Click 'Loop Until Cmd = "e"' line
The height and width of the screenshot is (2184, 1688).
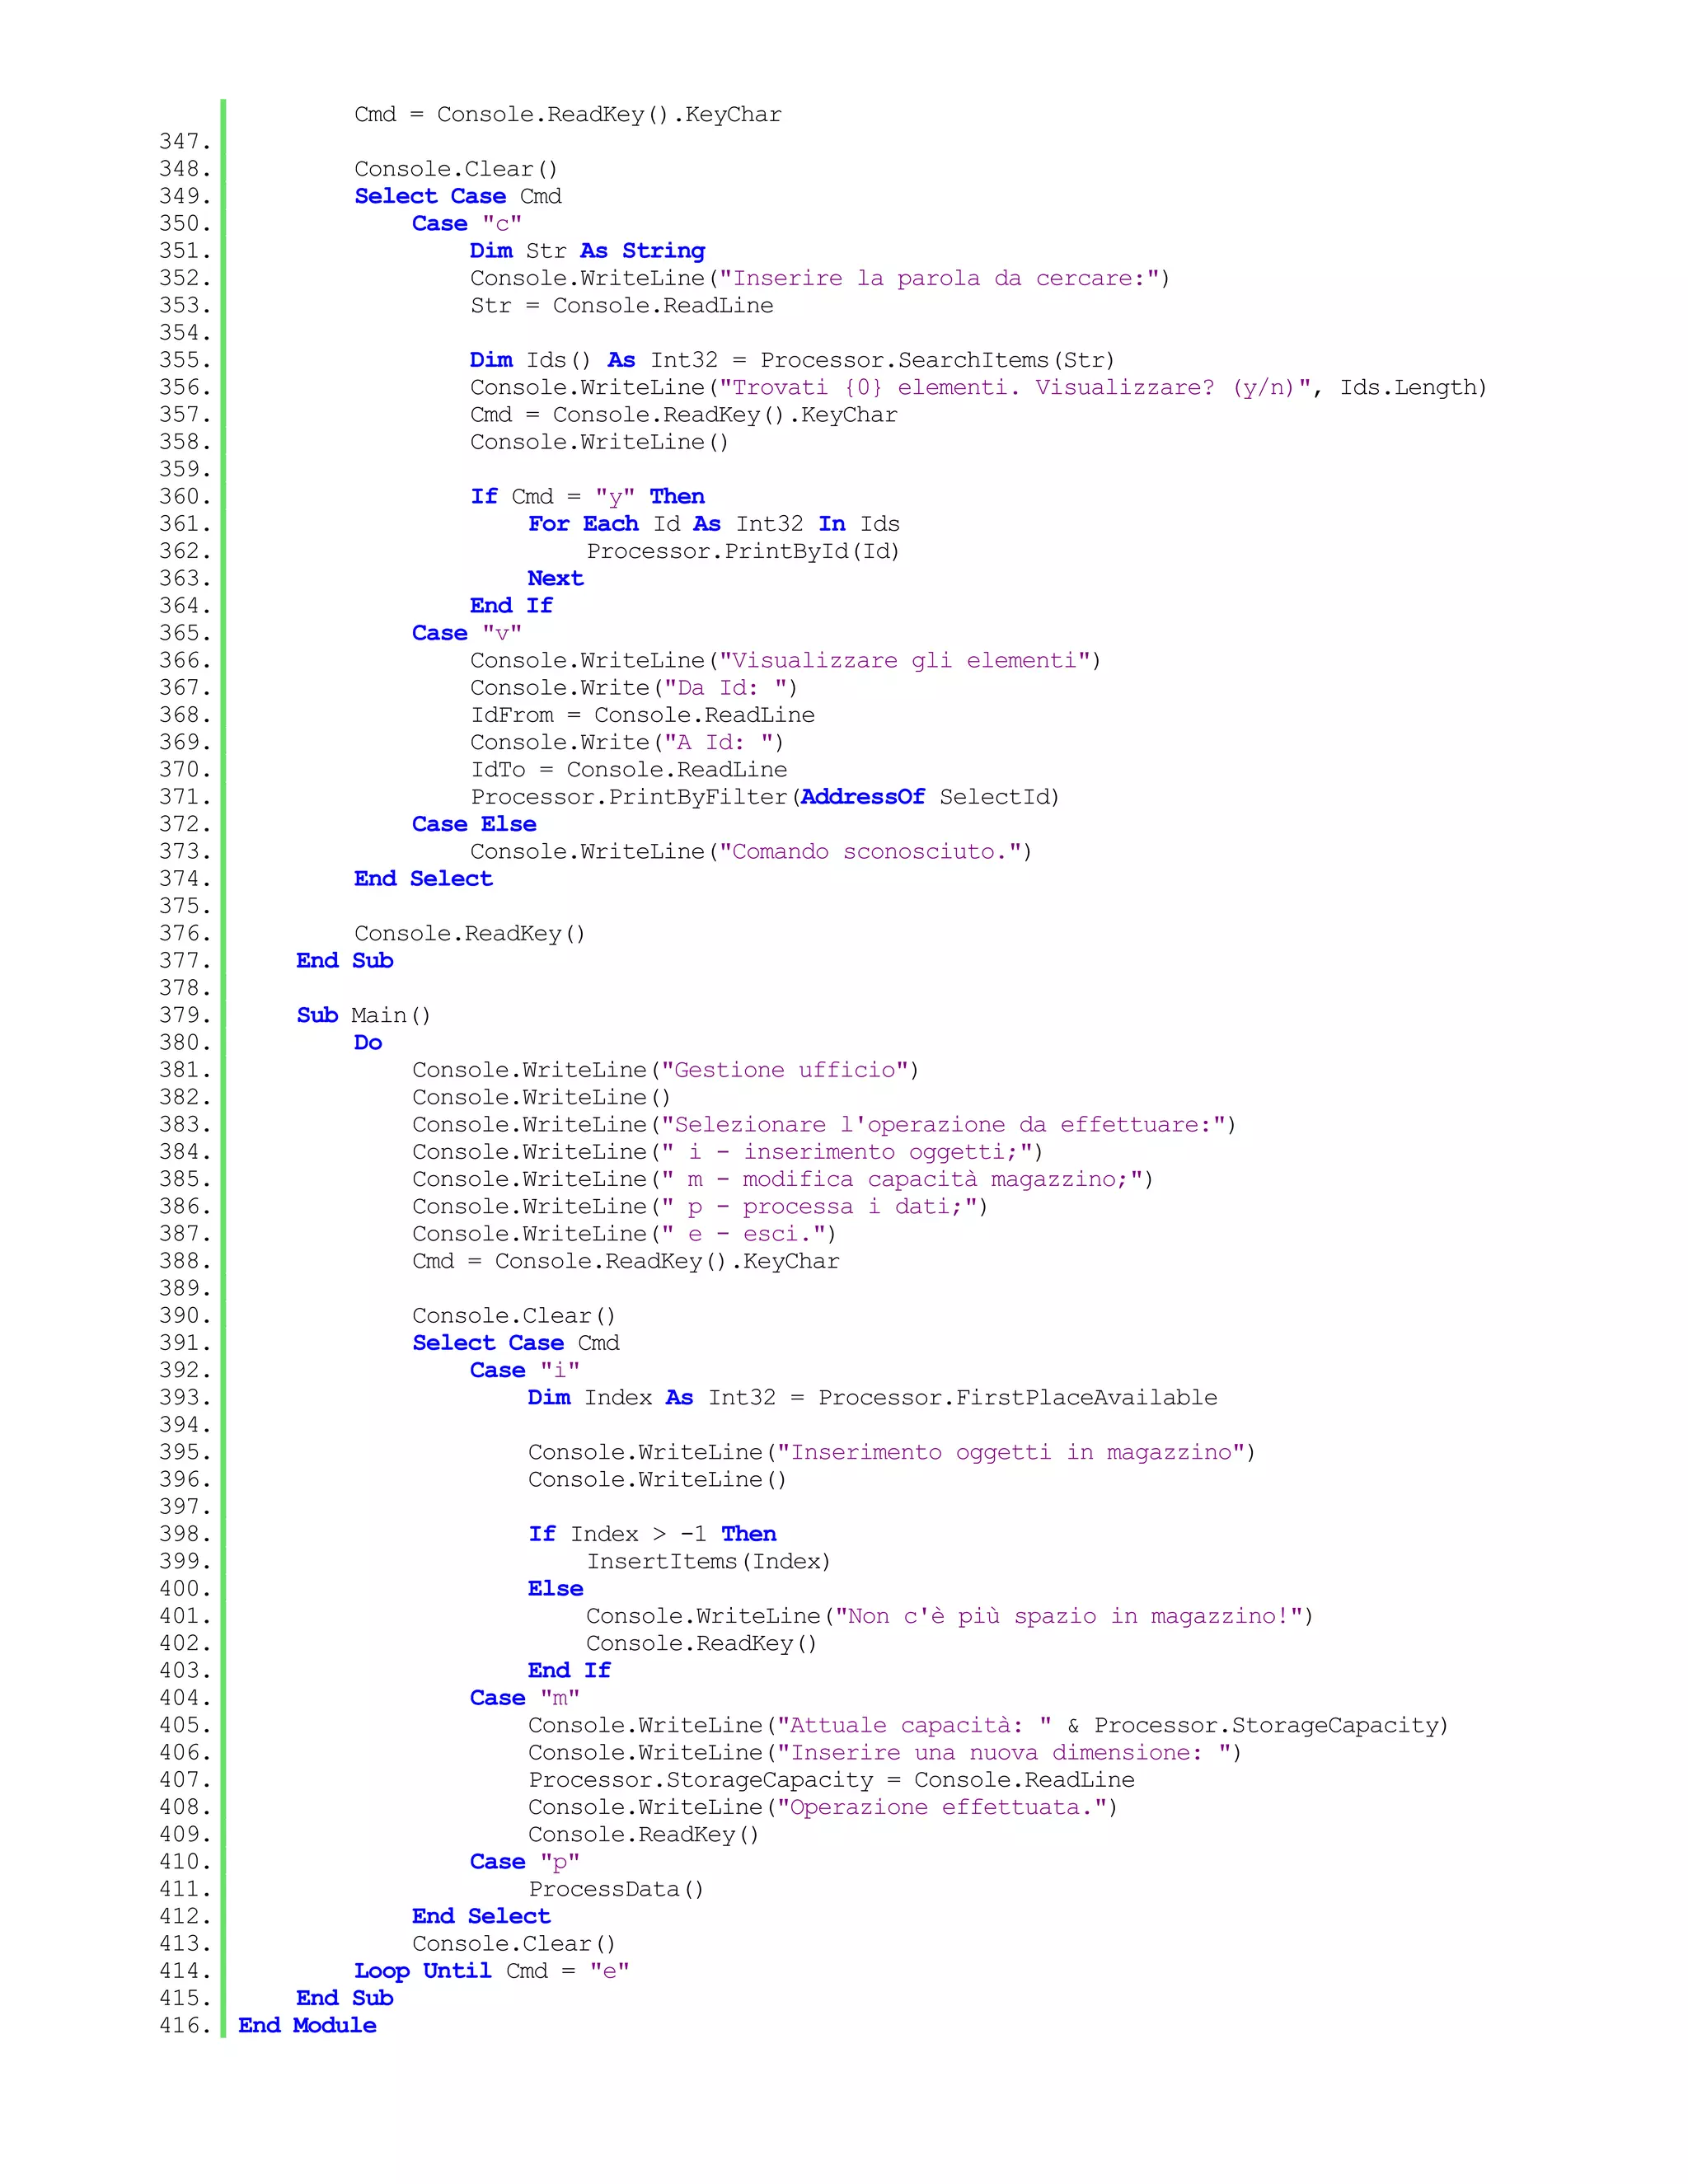coord(492,1971)
